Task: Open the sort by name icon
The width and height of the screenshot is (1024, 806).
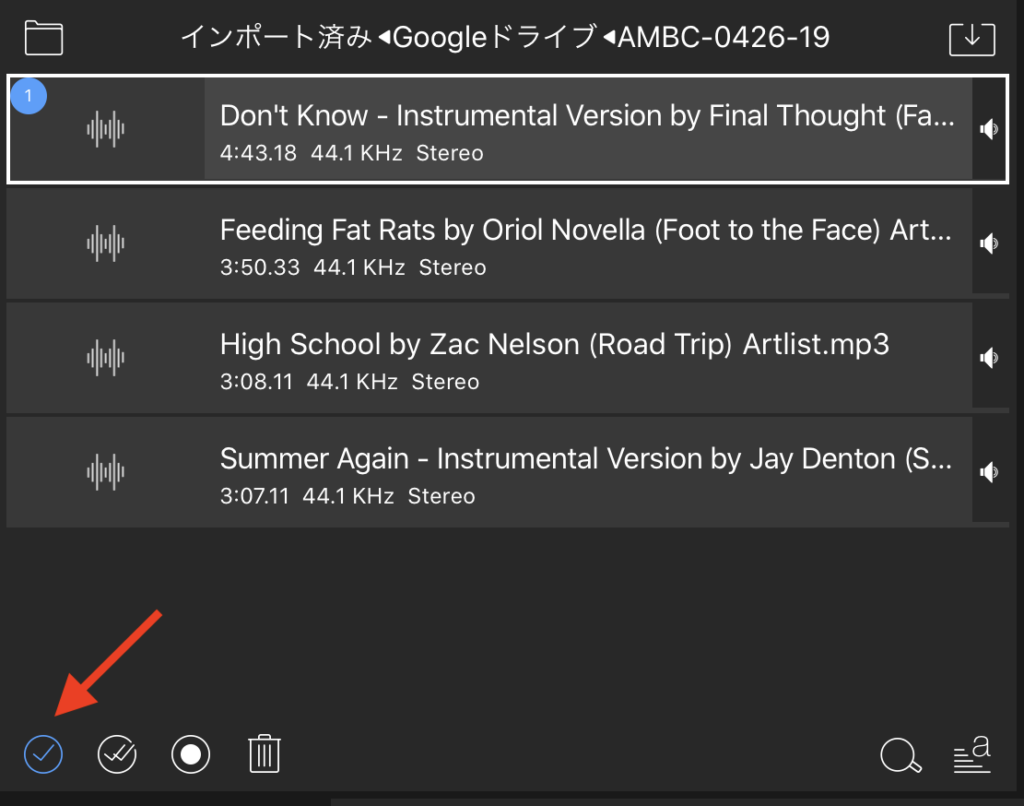Action: tap(971, 754)
